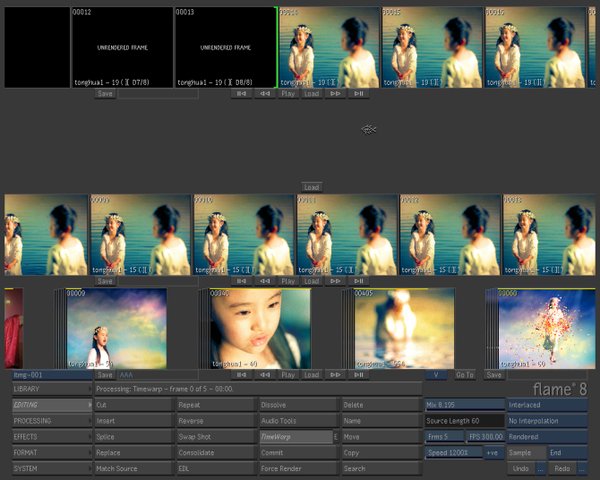This screenshot has height=480, width=600.
Task: Toggle the Rendered option
Action: coord(546,437)
